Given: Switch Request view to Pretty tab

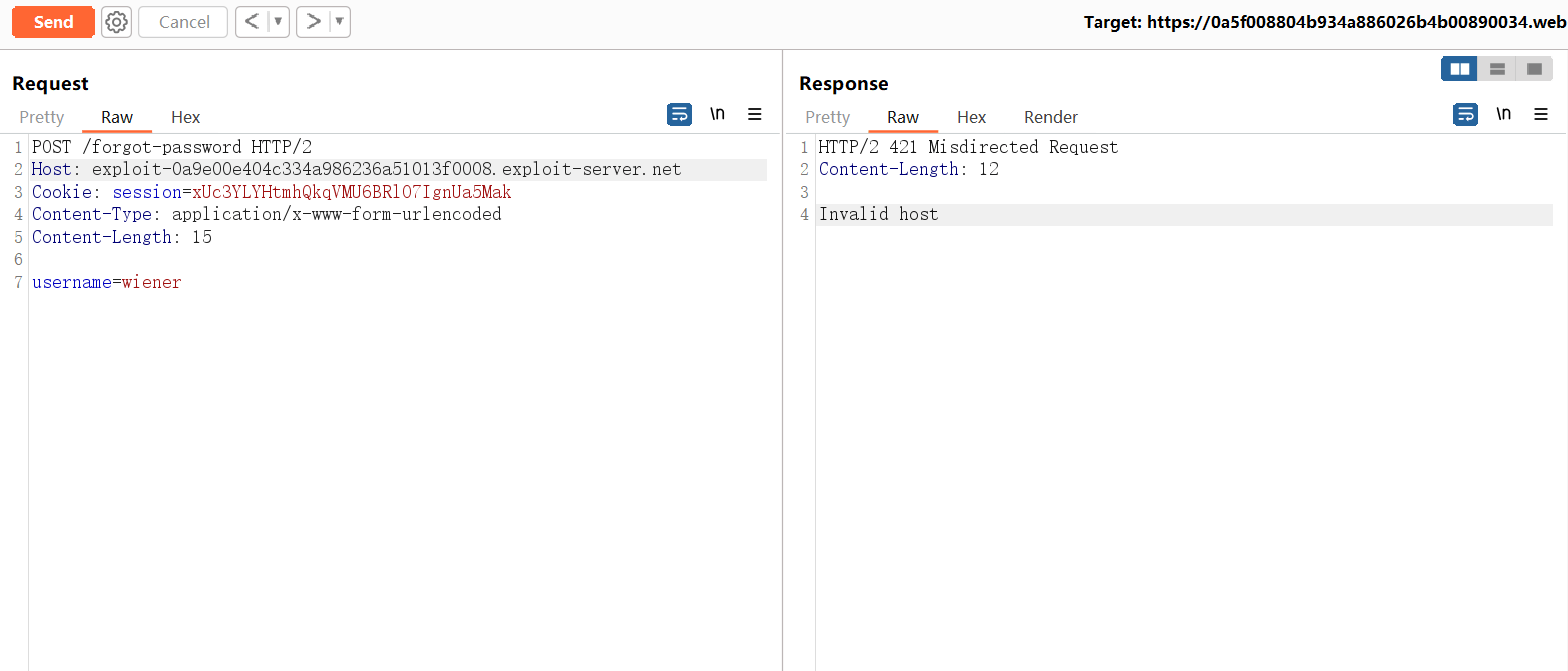Looking at the screenshot, I should [42, 117].
